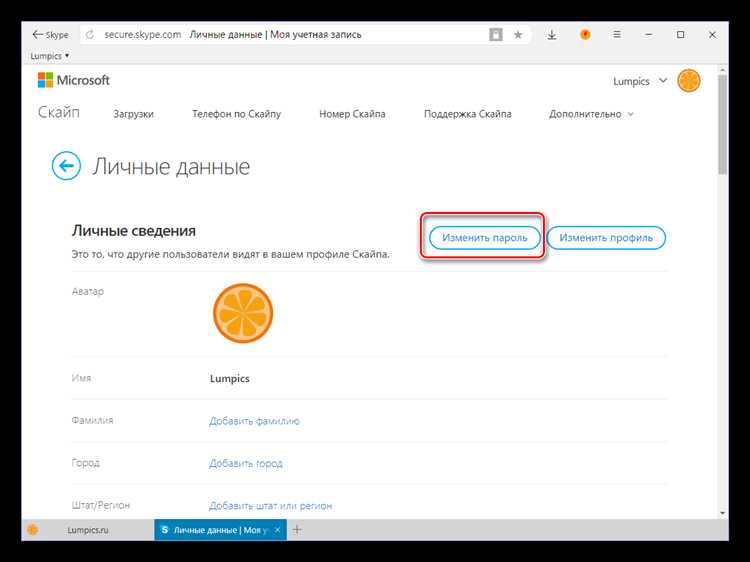Open Номер Скайпа

[x=352, y=114]
